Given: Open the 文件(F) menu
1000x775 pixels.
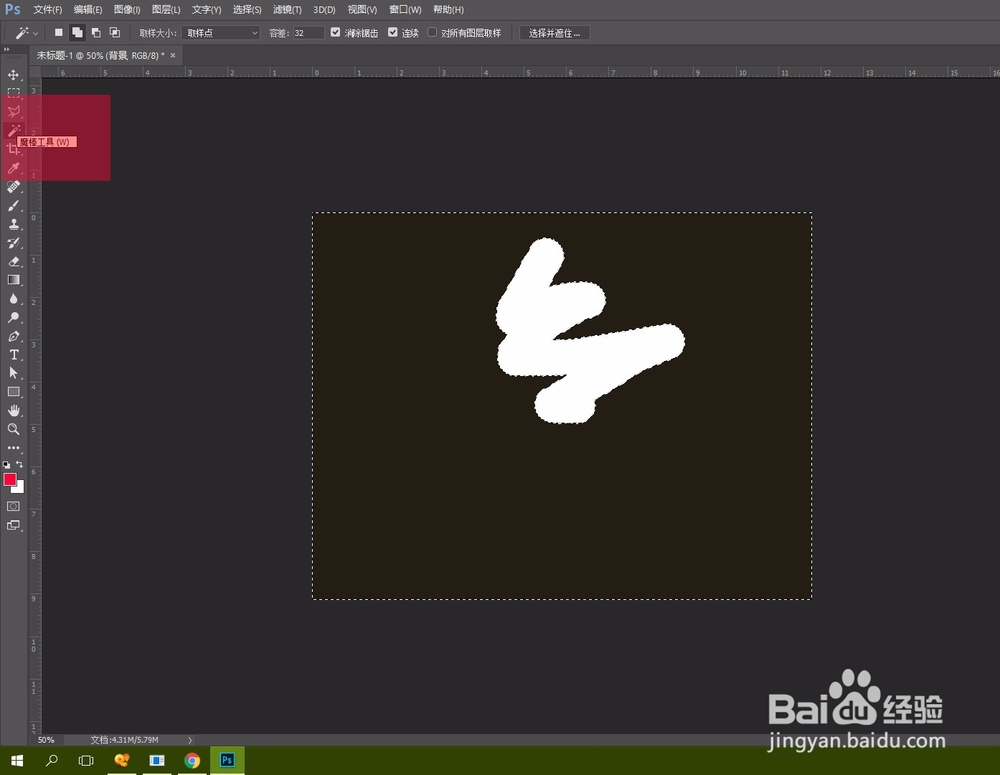Looking at the screenshot, I should click(x=48, y=10).
